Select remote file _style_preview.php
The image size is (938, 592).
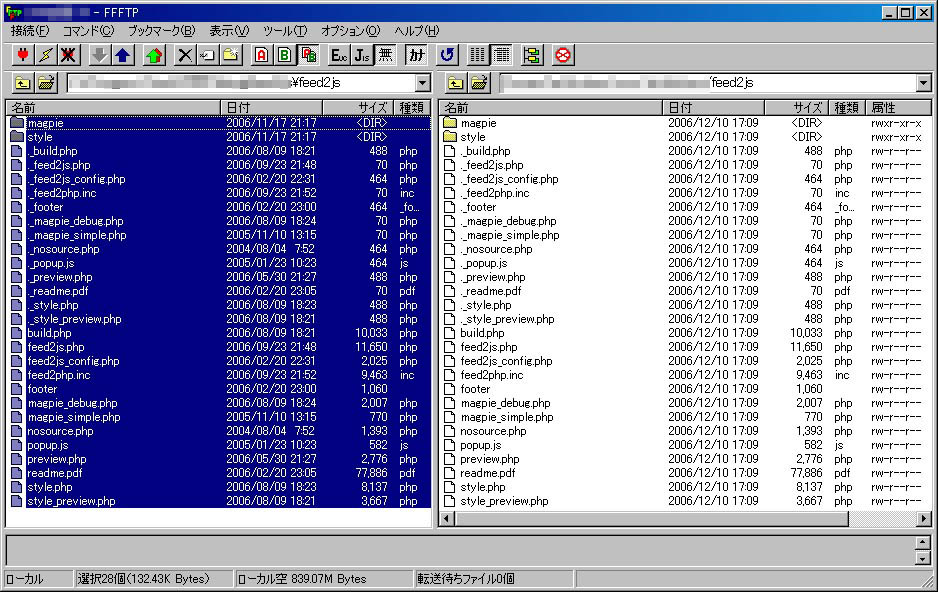[x=507, y=319]
